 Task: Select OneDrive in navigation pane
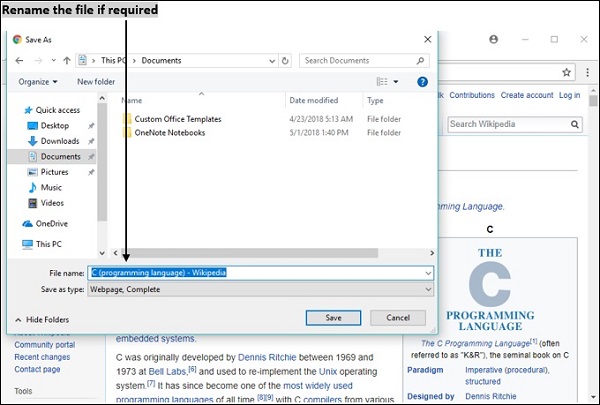(45, 224)
